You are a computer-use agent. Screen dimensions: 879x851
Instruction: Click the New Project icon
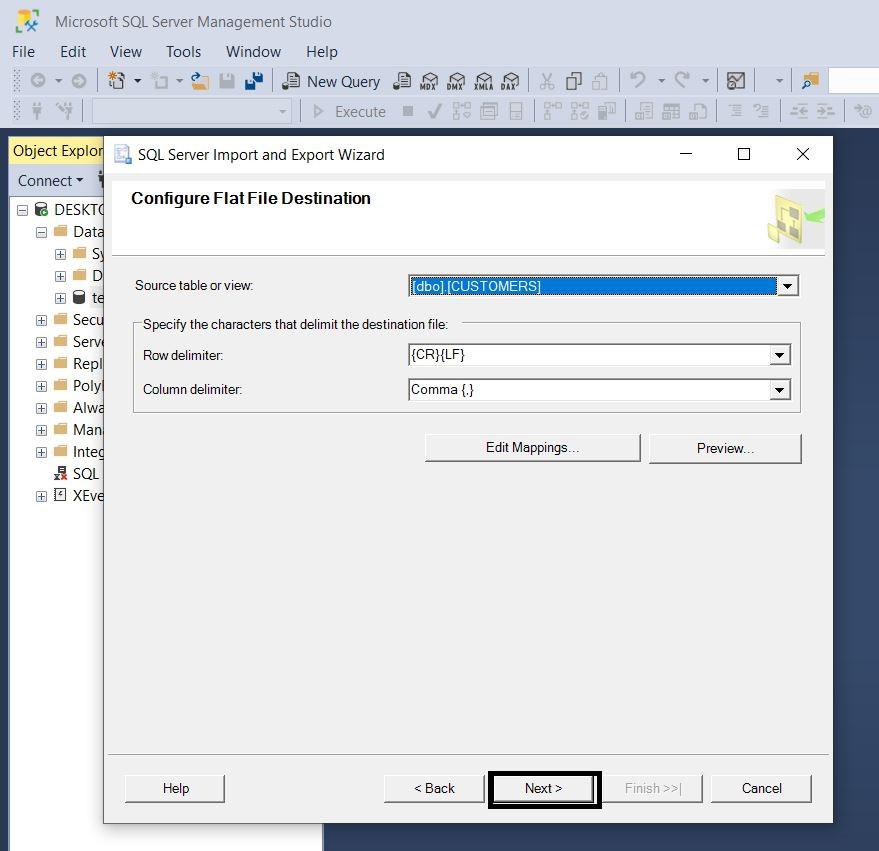tap(117, 81)
